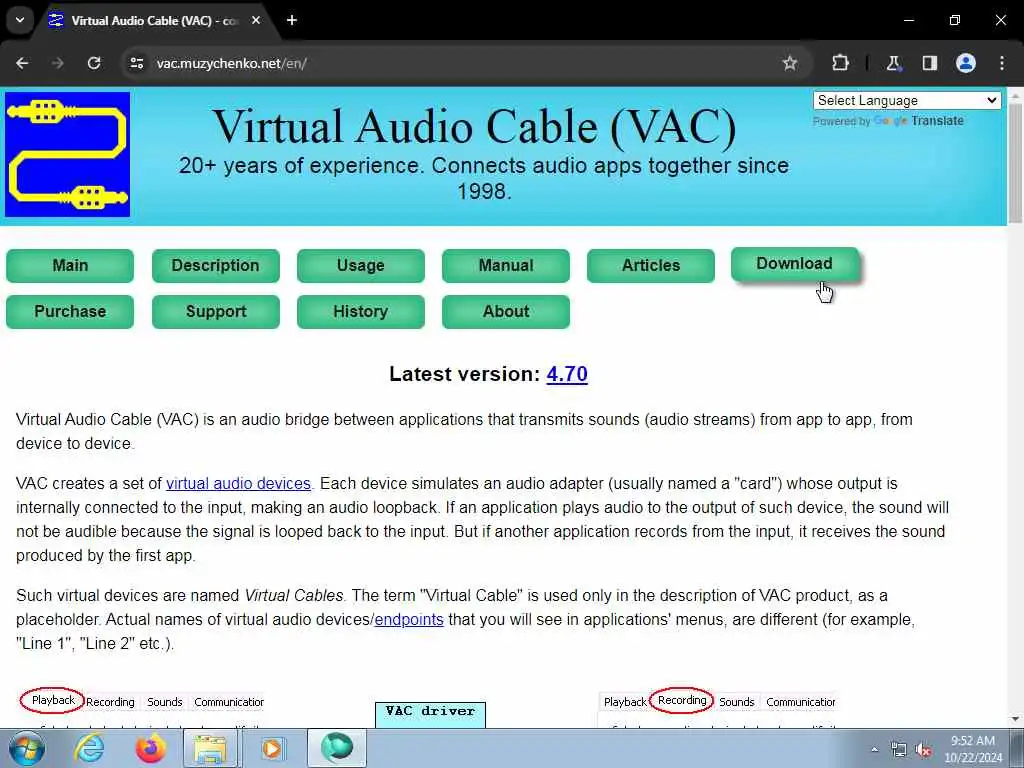Open the Main page button

click(x=70, y=266)
